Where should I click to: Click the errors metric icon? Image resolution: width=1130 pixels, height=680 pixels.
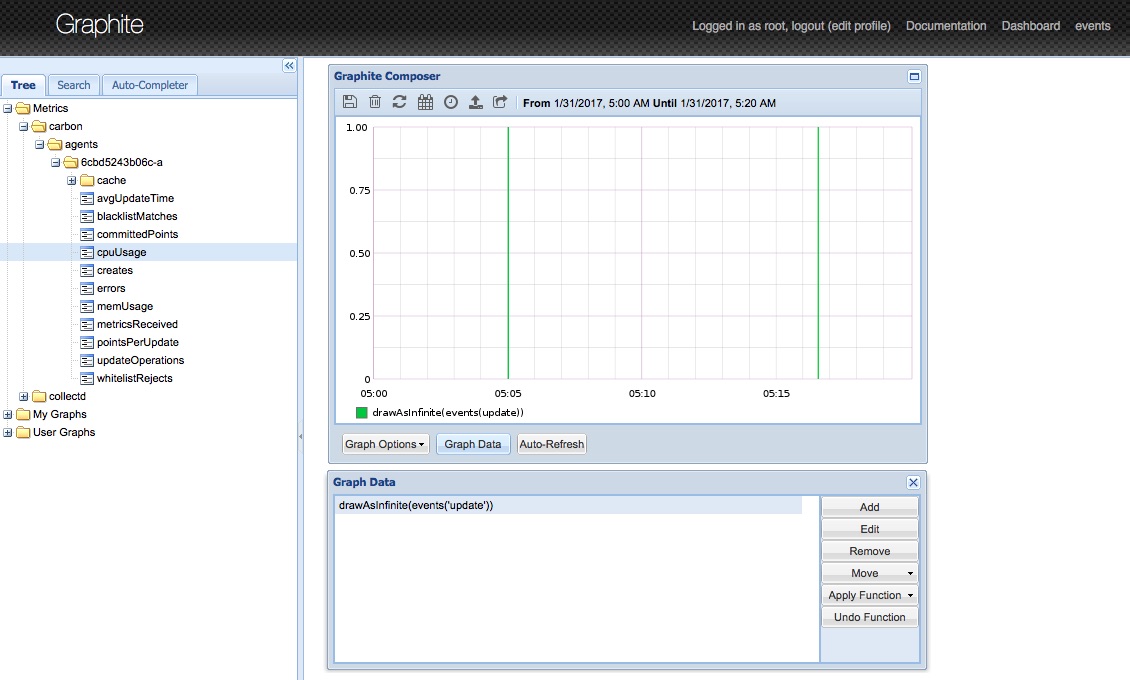click(87, 288)
